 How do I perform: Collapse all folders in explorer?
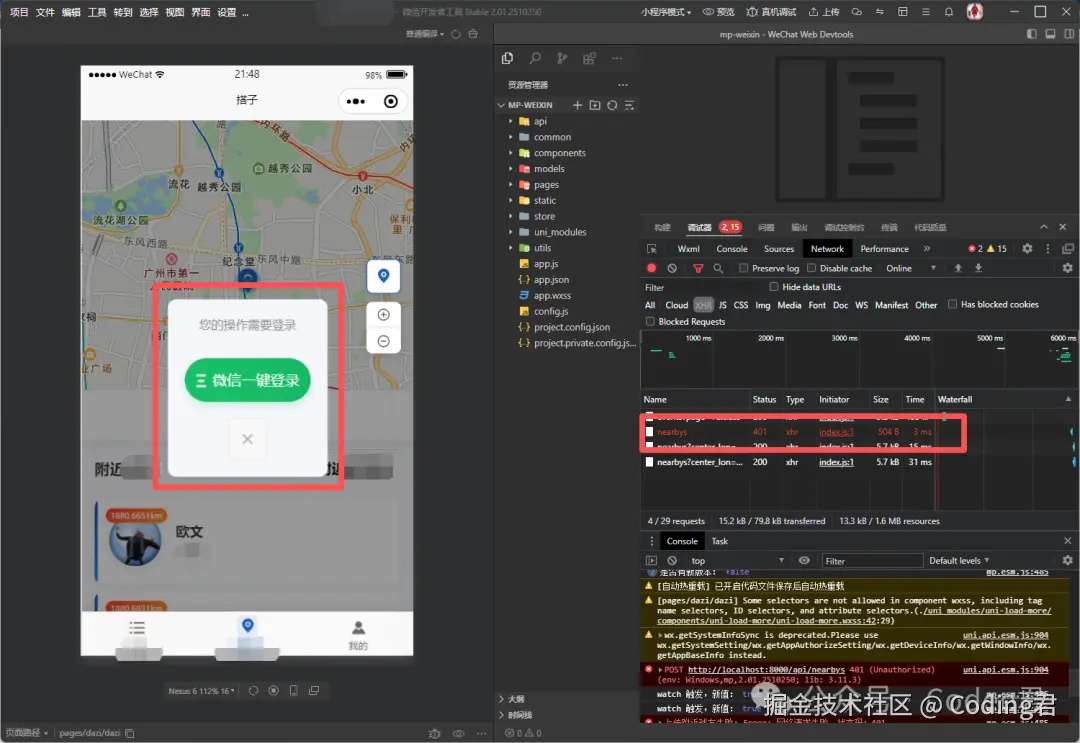click(629, 105)
